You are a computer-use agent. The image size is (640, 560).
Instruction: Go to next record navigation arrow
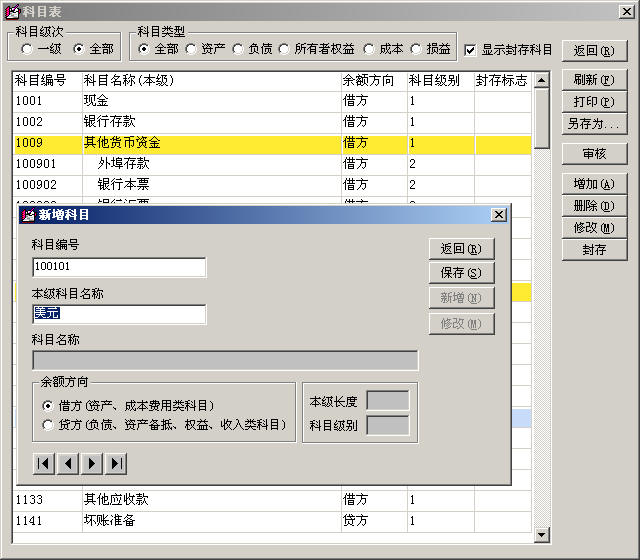pos(92,463)
